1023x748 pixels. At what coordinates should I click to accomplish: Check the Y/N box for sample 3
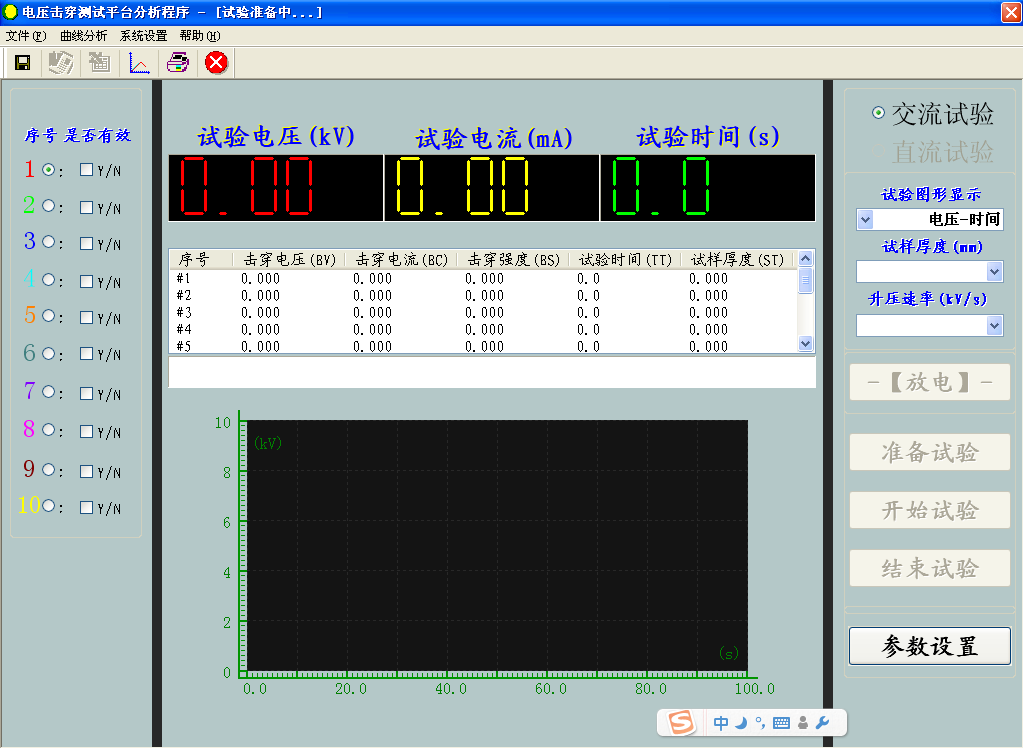[86, 242]
